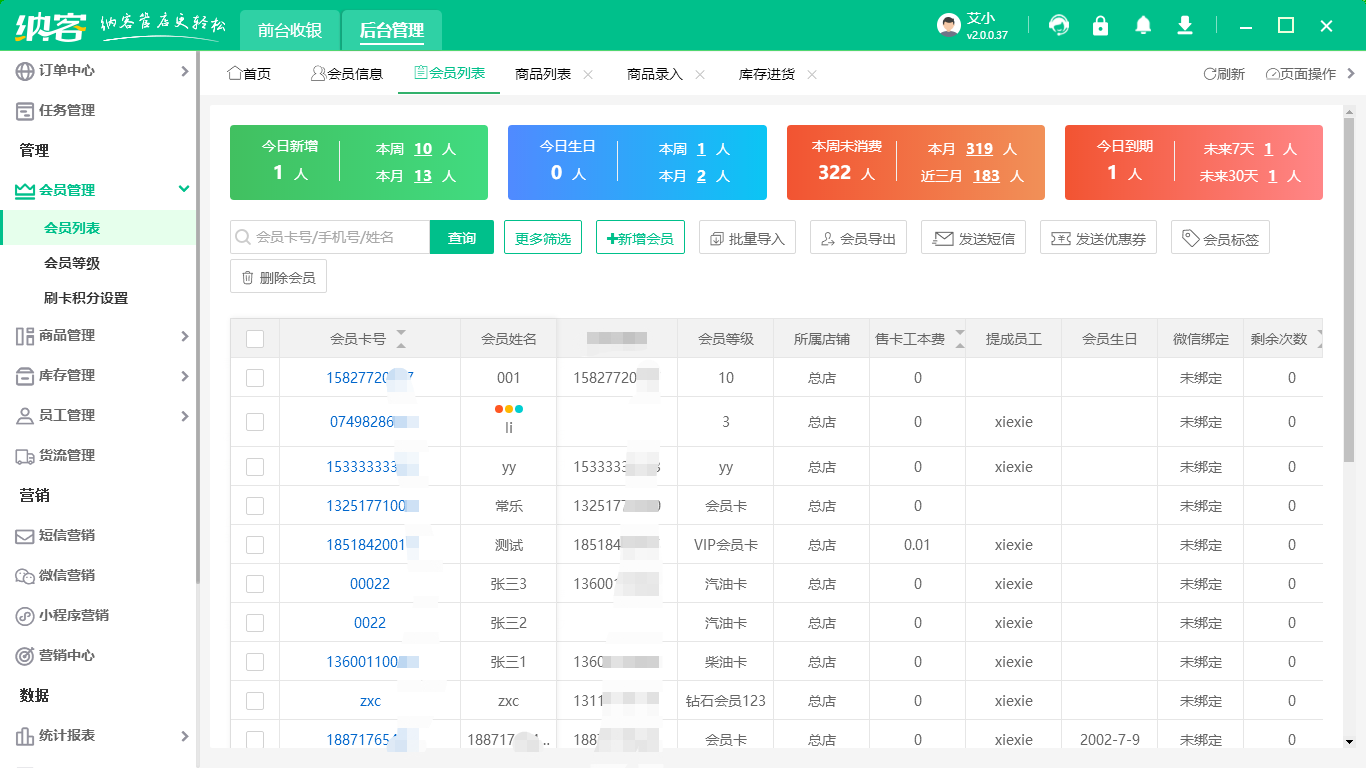
Task: Open 短信营销 in the sidebar
Action: [x=67, y=535]
